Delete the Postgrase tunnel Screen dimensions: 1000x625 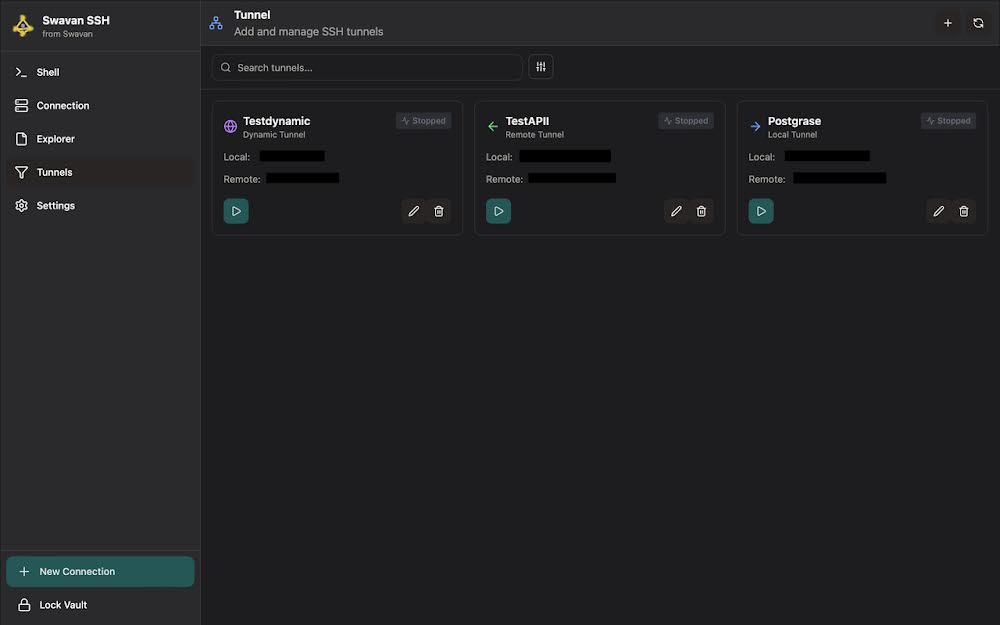coord(964,211)
